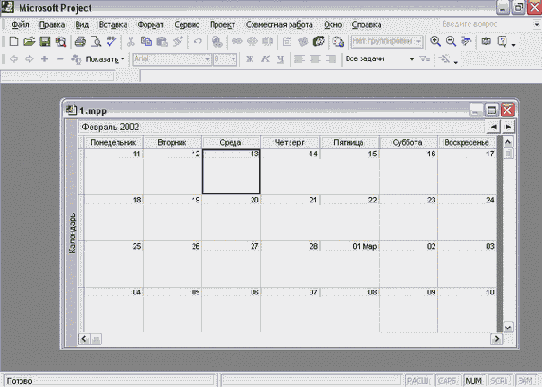Click the calendar vertical scrollbar down arrow

tap(508, 327)
